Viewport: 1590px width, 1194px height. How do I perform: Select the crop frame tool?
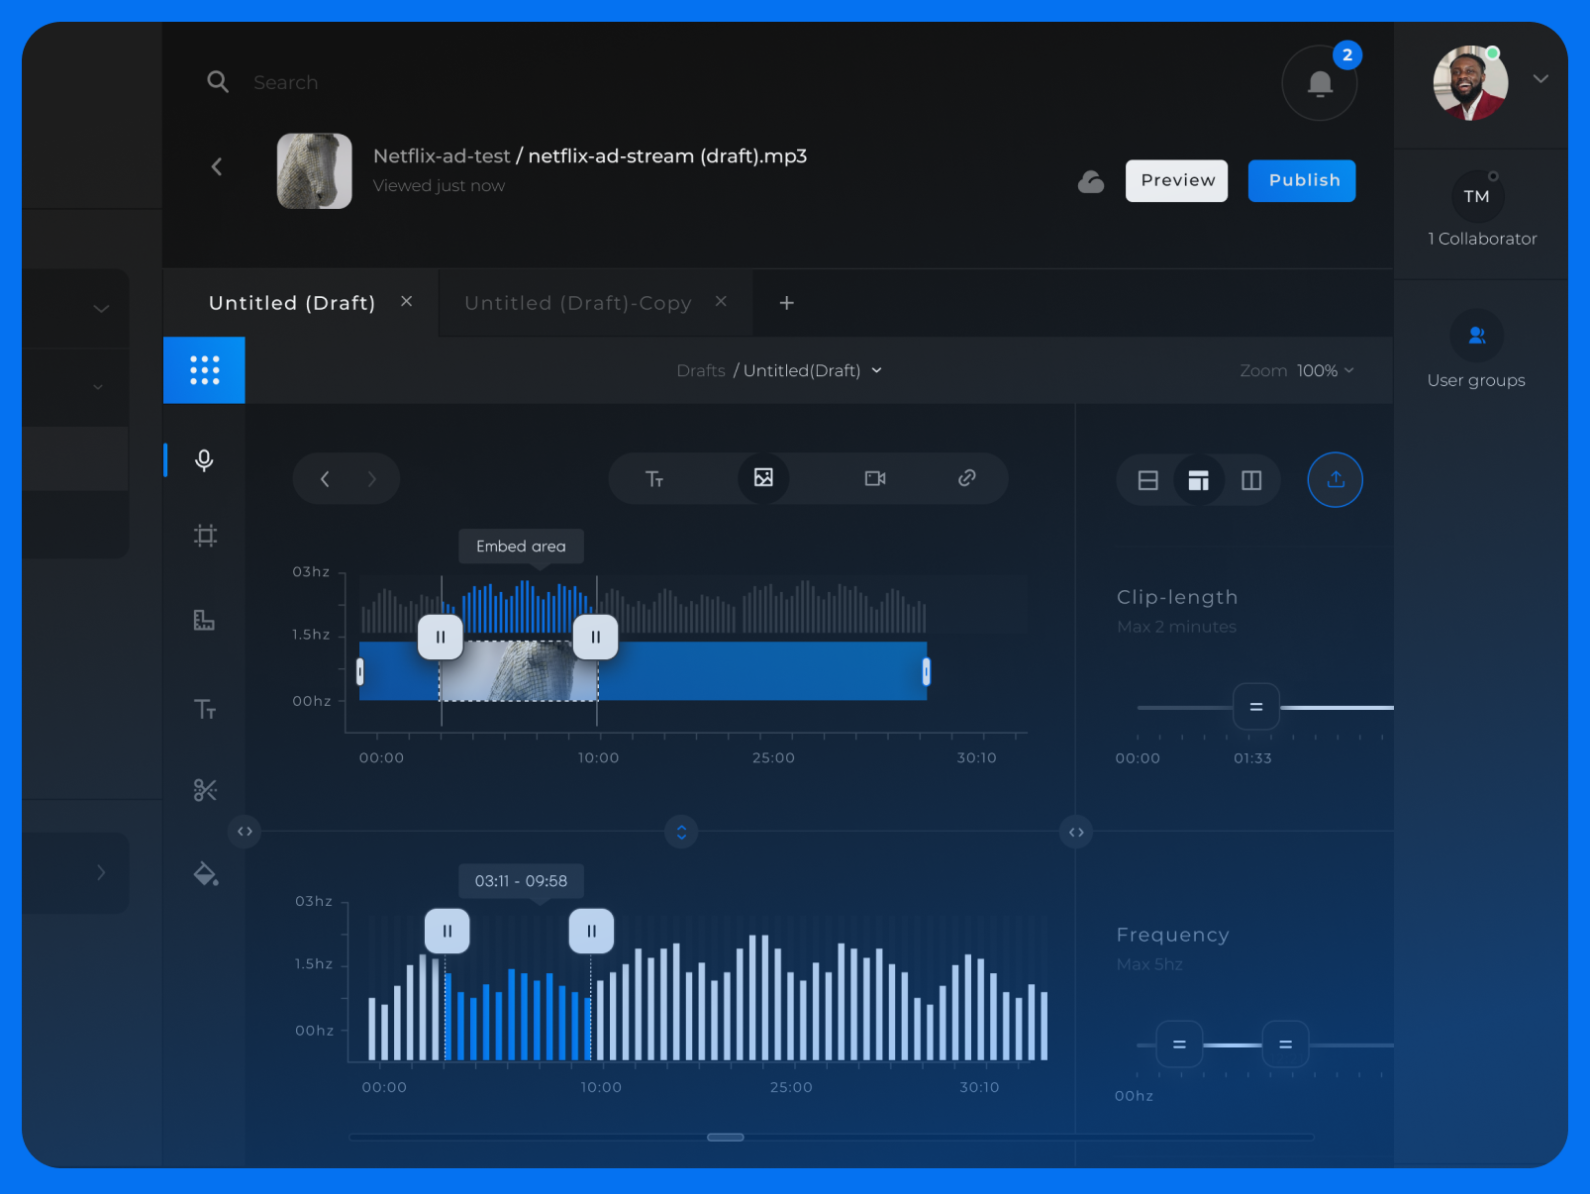205,536
